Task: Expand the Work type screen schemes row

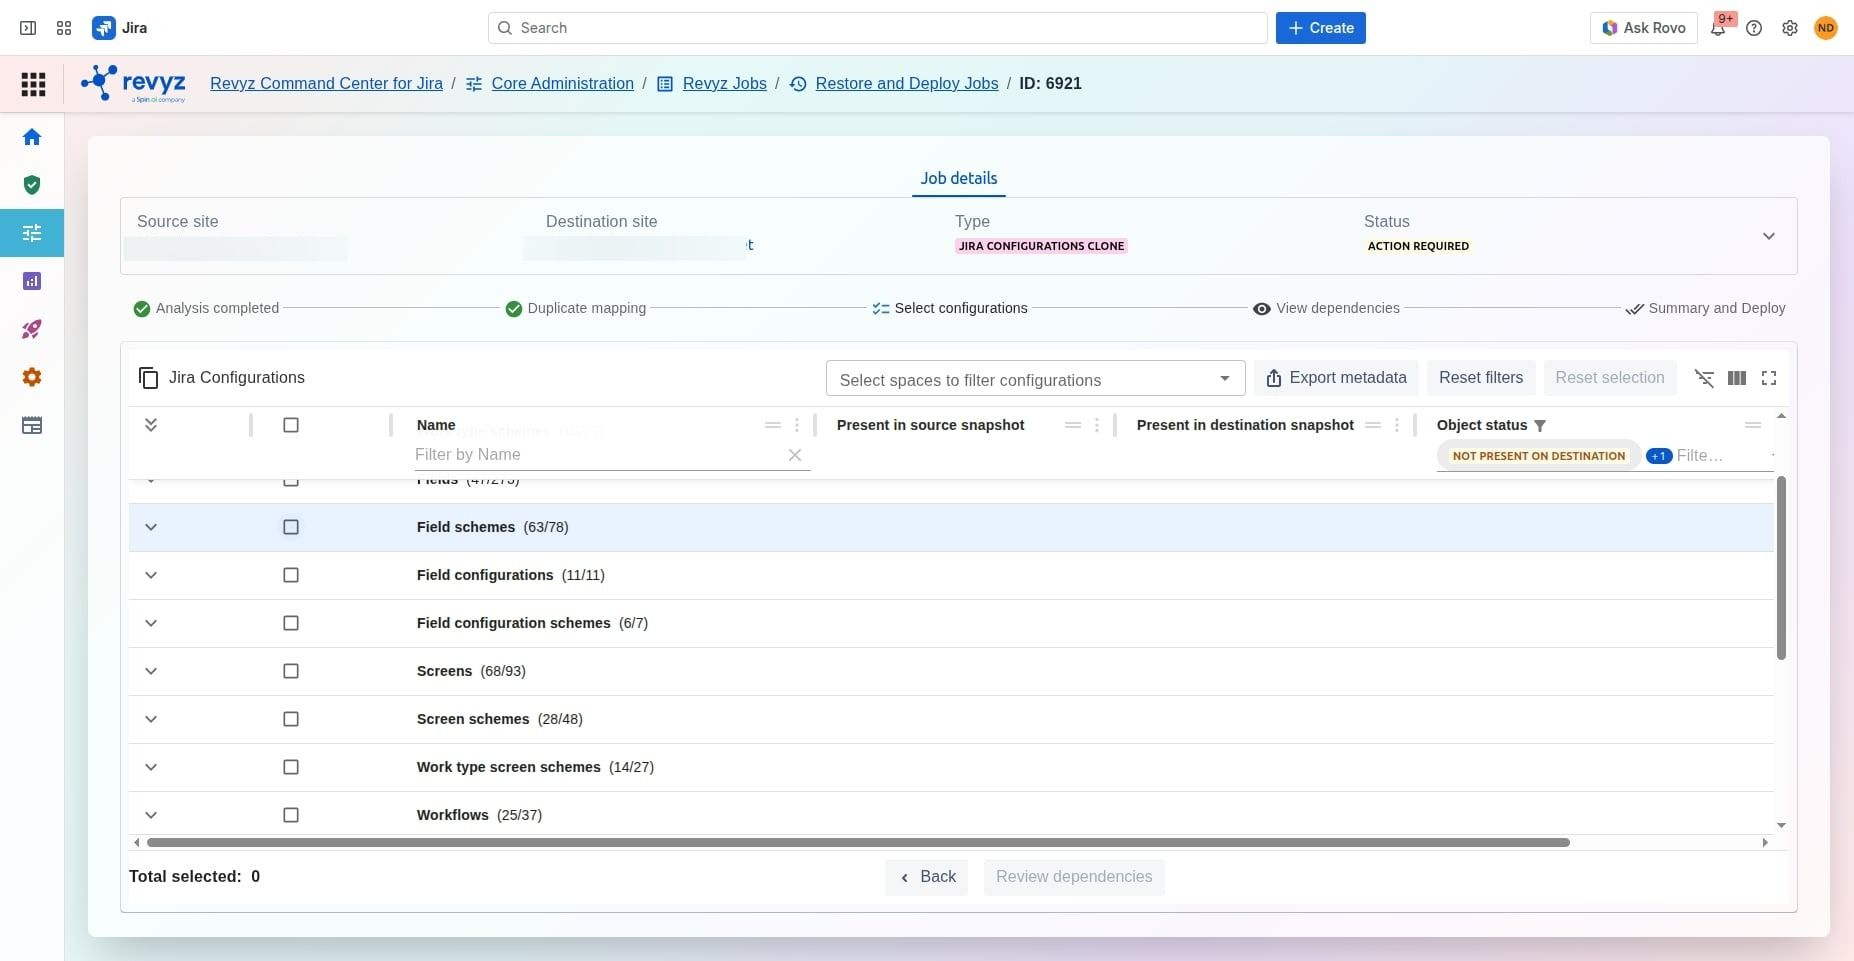Action: (151, 767)
